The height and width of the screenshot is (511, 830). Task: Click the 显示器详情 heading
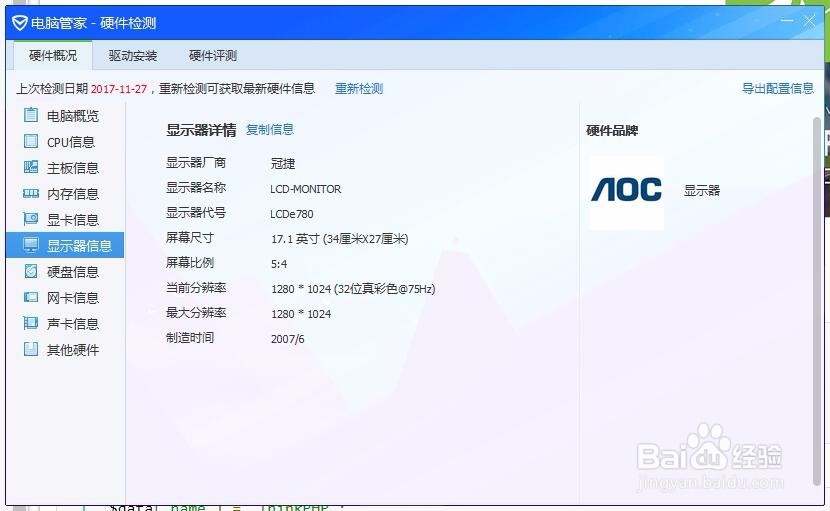(201, 130)
